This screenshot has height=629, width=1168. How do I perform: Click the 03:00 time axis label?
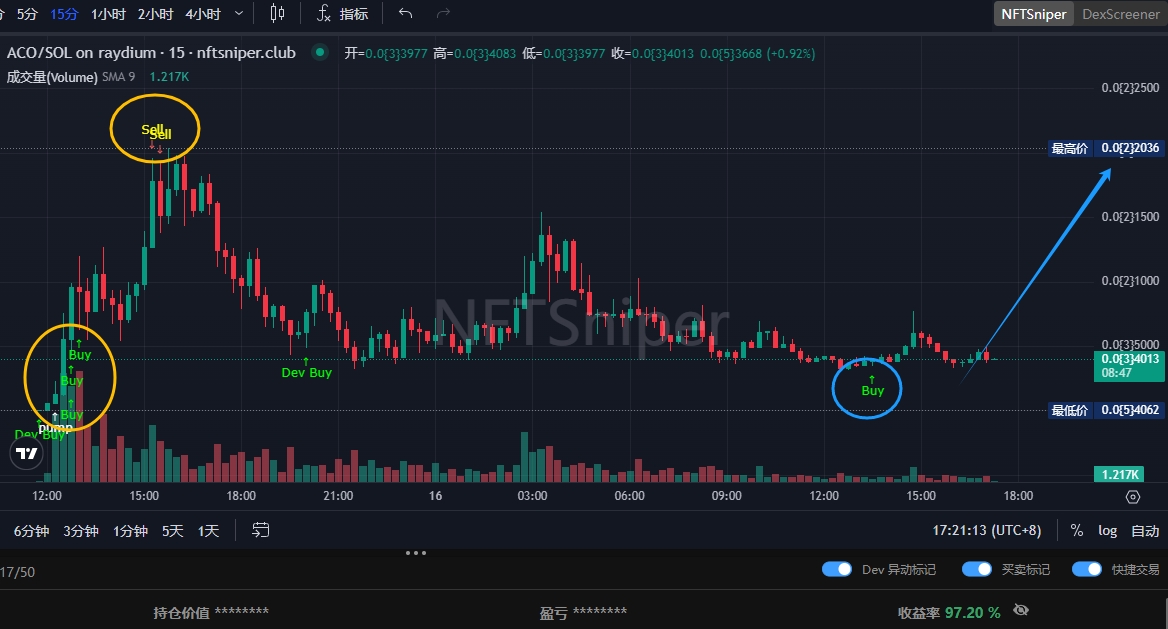pyautogui.click(x=532, y=496)
